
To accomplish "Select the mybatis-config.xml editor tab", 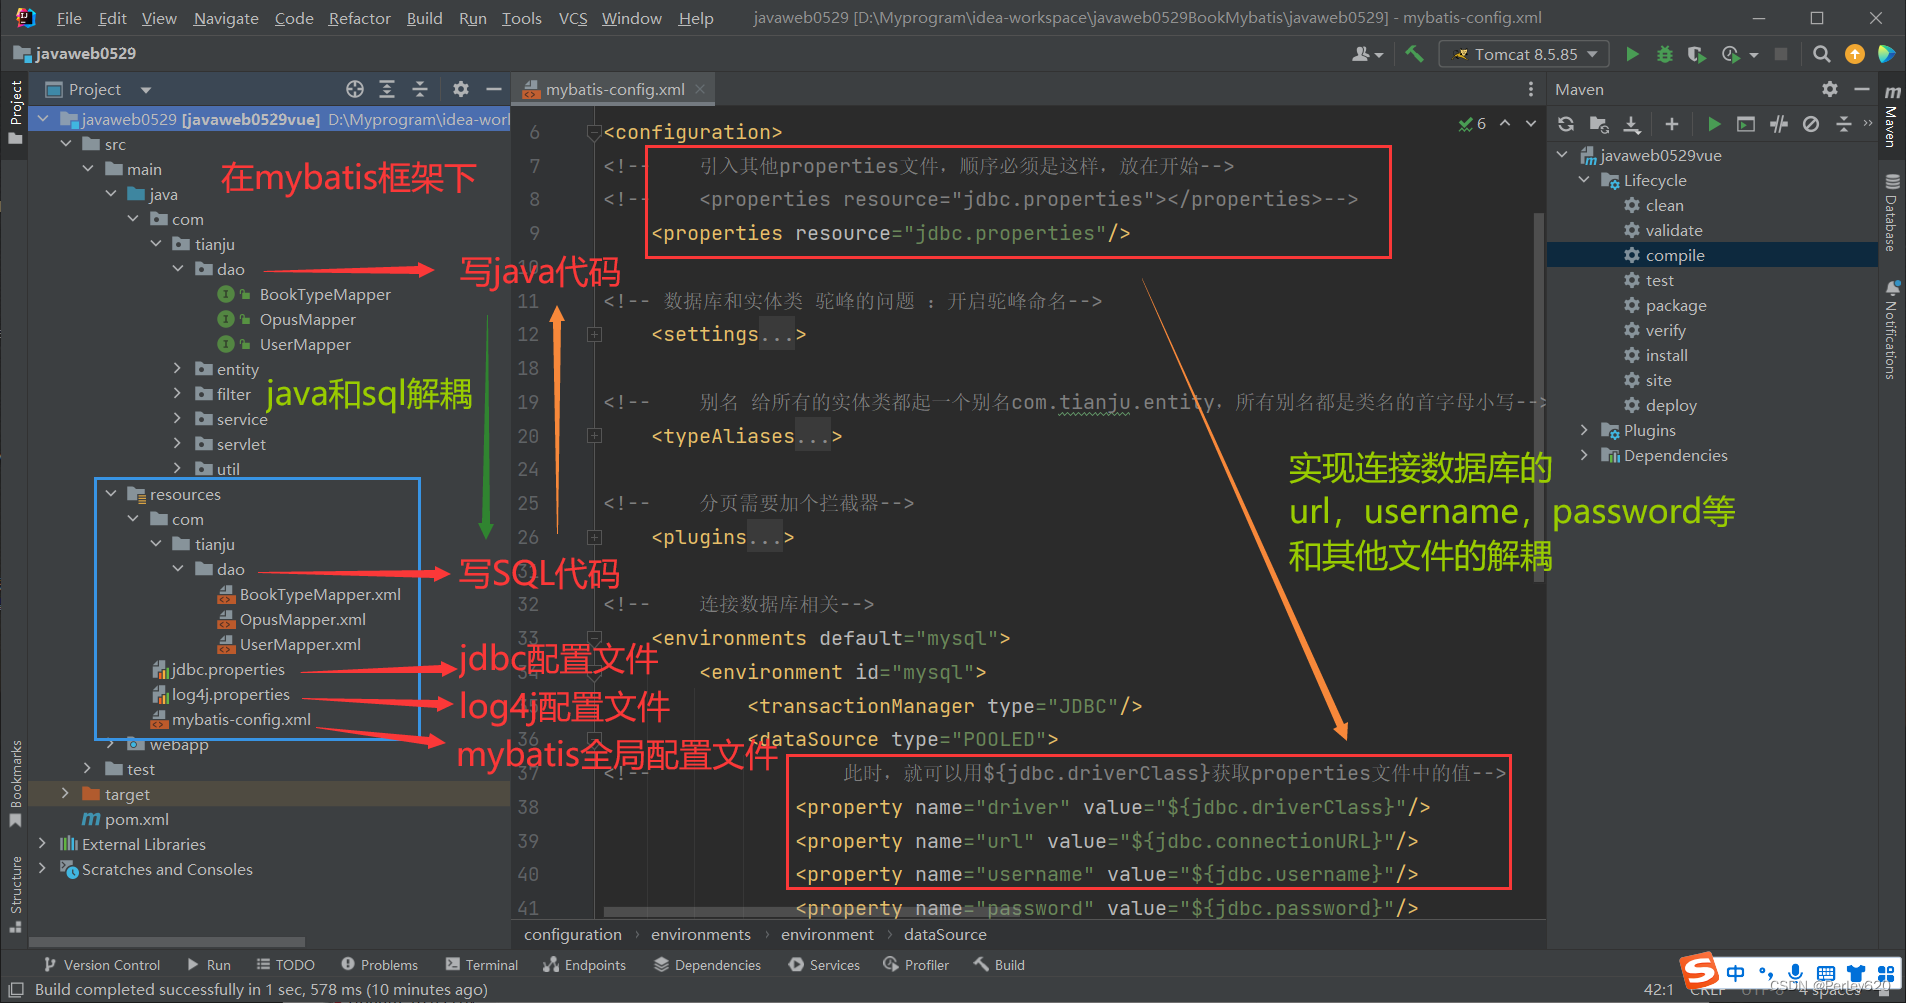I will (x=614, y=89).
